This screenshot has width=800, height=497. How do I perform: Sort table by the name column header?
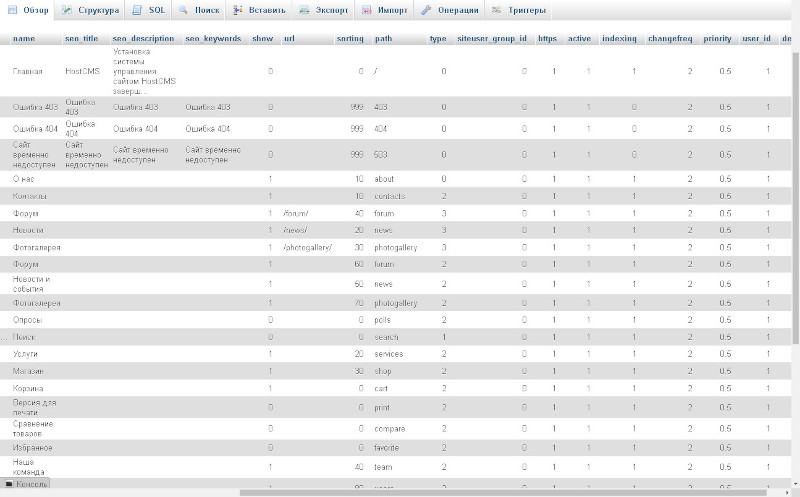click(x=24, y=38)
